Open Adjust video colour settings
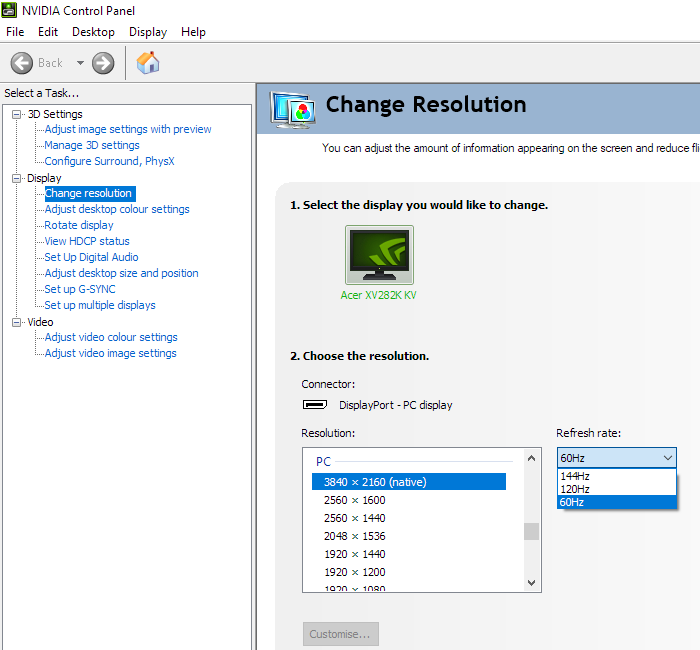The image size is (700, 650). 111,337
